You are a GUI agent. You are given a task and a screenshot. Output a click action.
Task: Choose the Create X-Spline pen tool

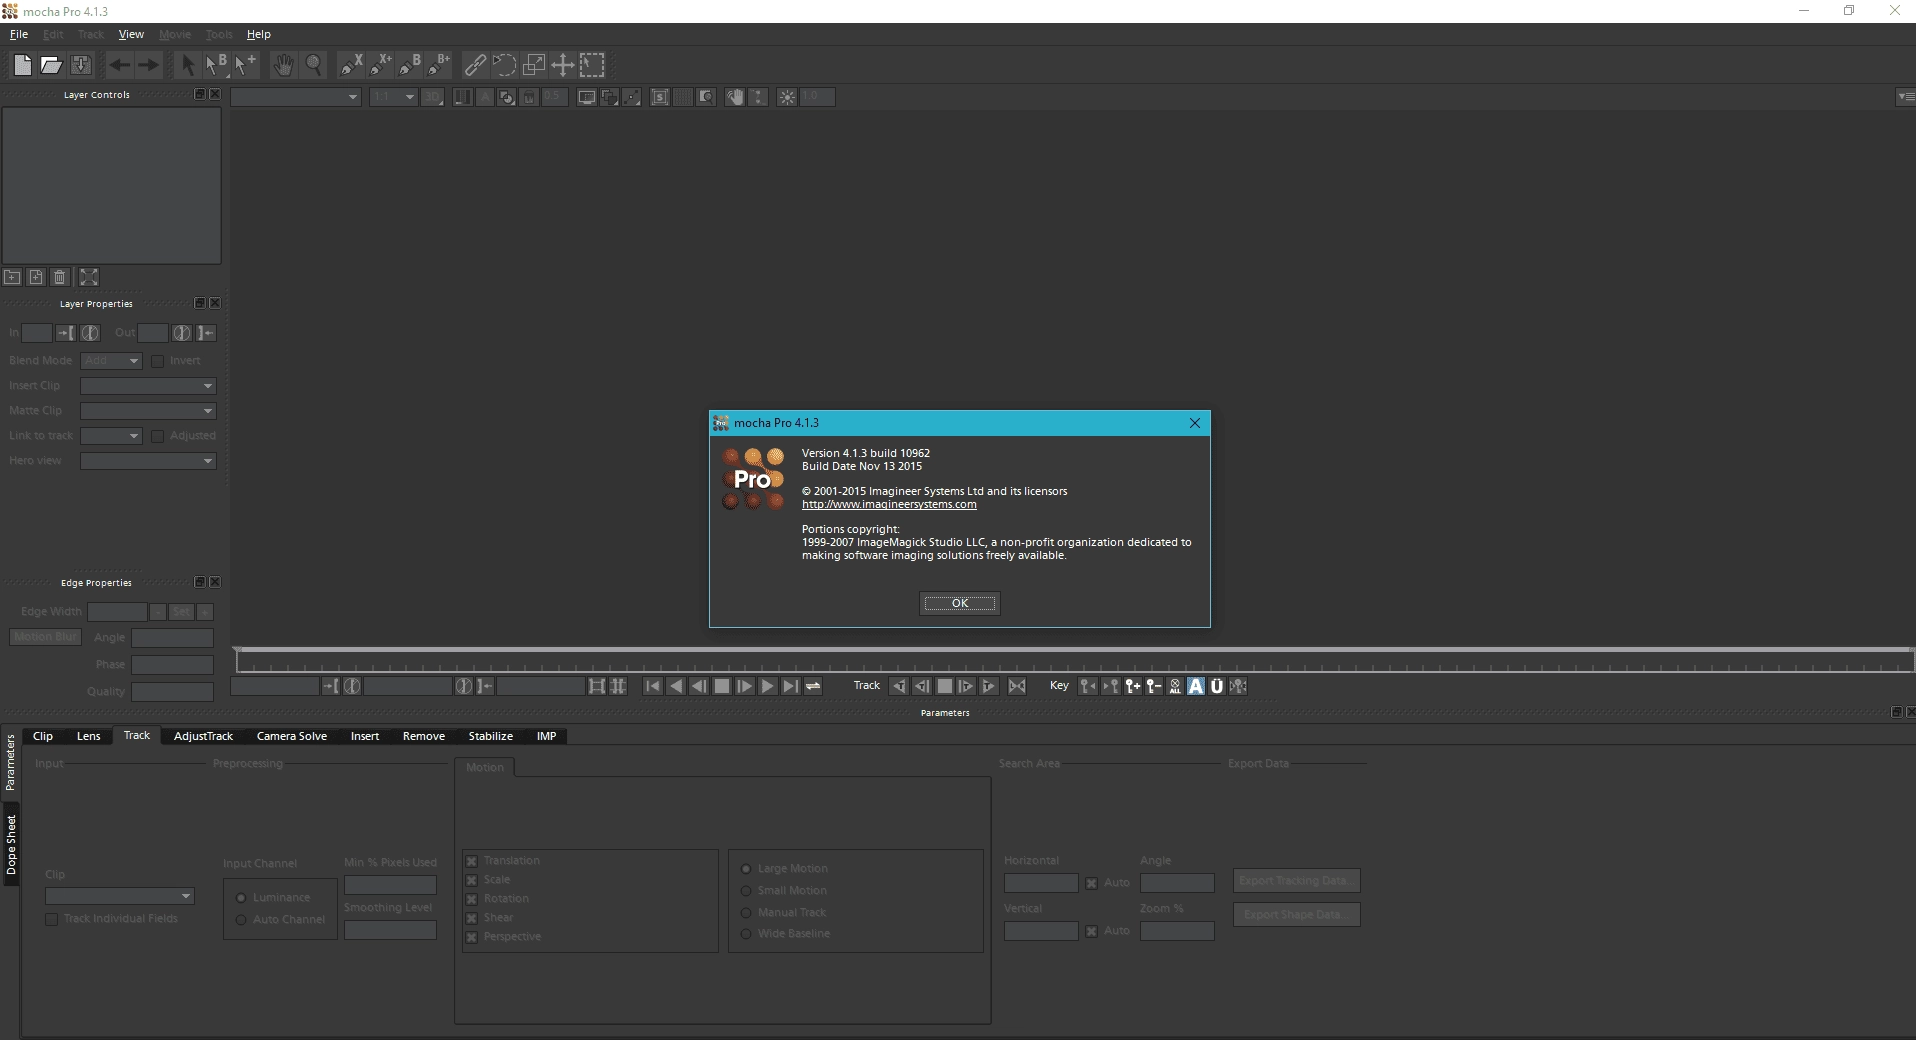352,65
